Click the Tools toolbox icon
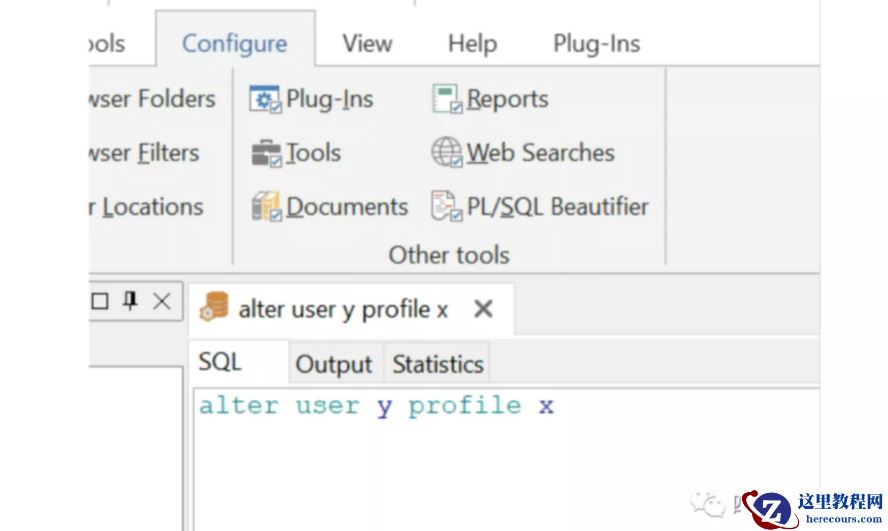The width and height of the screenshot is (888, 531). pyautogui.click(x=266, y=153)
